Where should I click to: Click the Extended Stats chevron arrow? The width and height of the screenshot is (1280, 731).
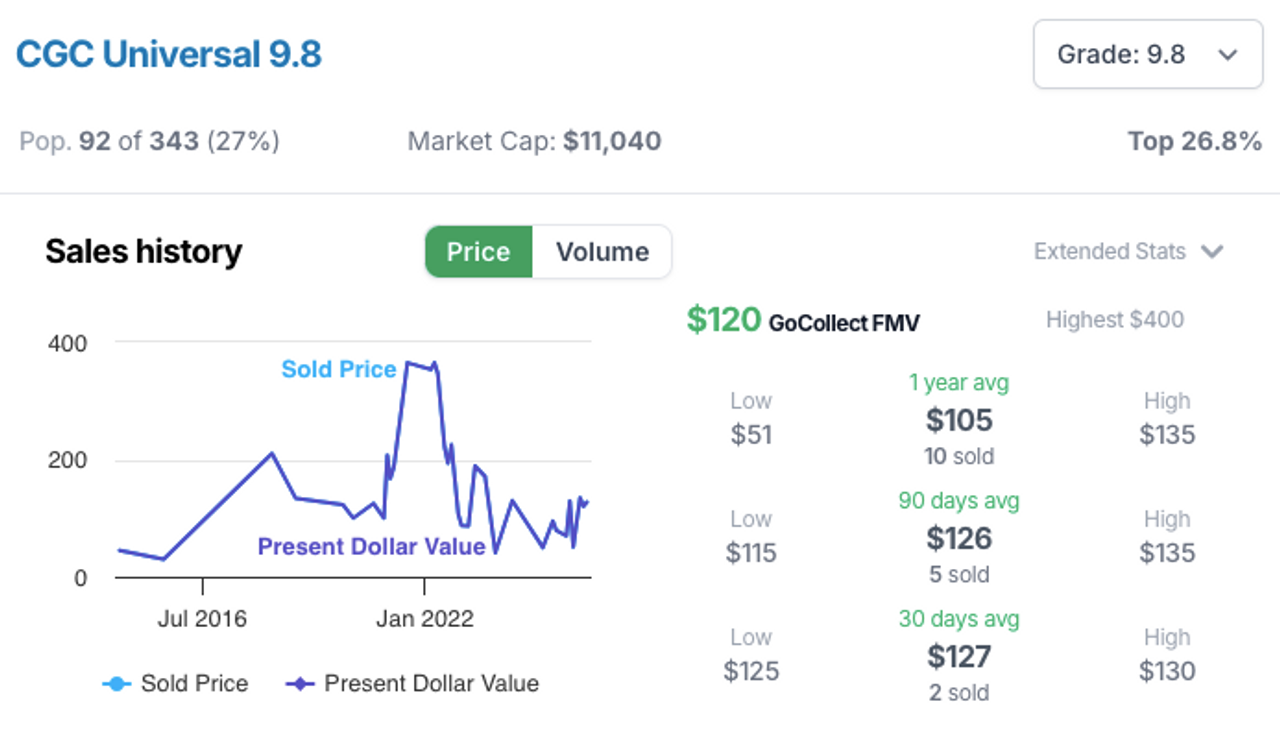click(1212, 252)
